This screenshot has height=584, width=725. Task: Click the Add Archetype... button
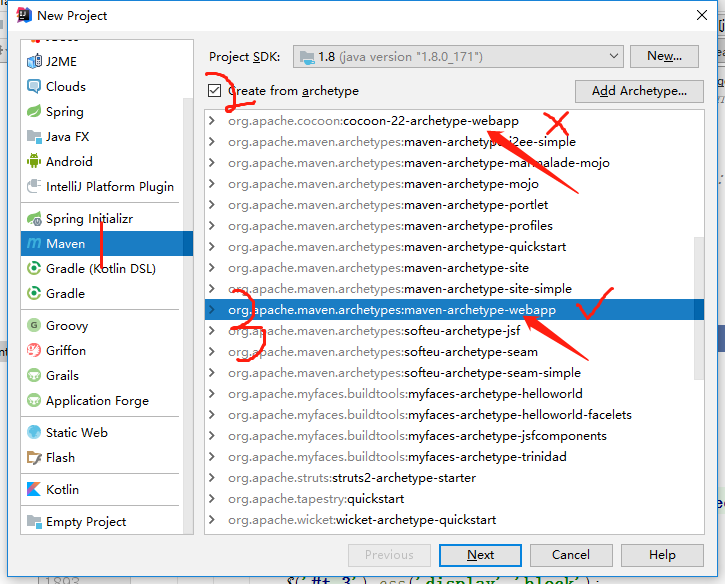(639, 91)
